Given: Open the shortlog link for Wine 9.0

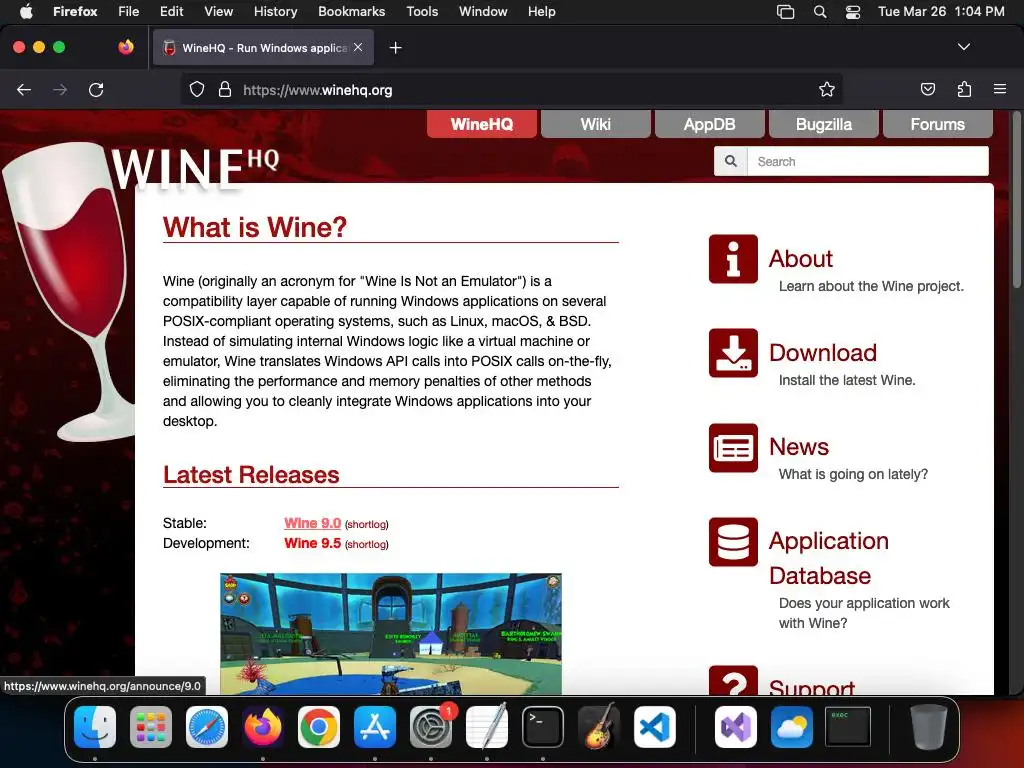Looking at the screenshot, I should pyautogui.click(x=366, y=524).
